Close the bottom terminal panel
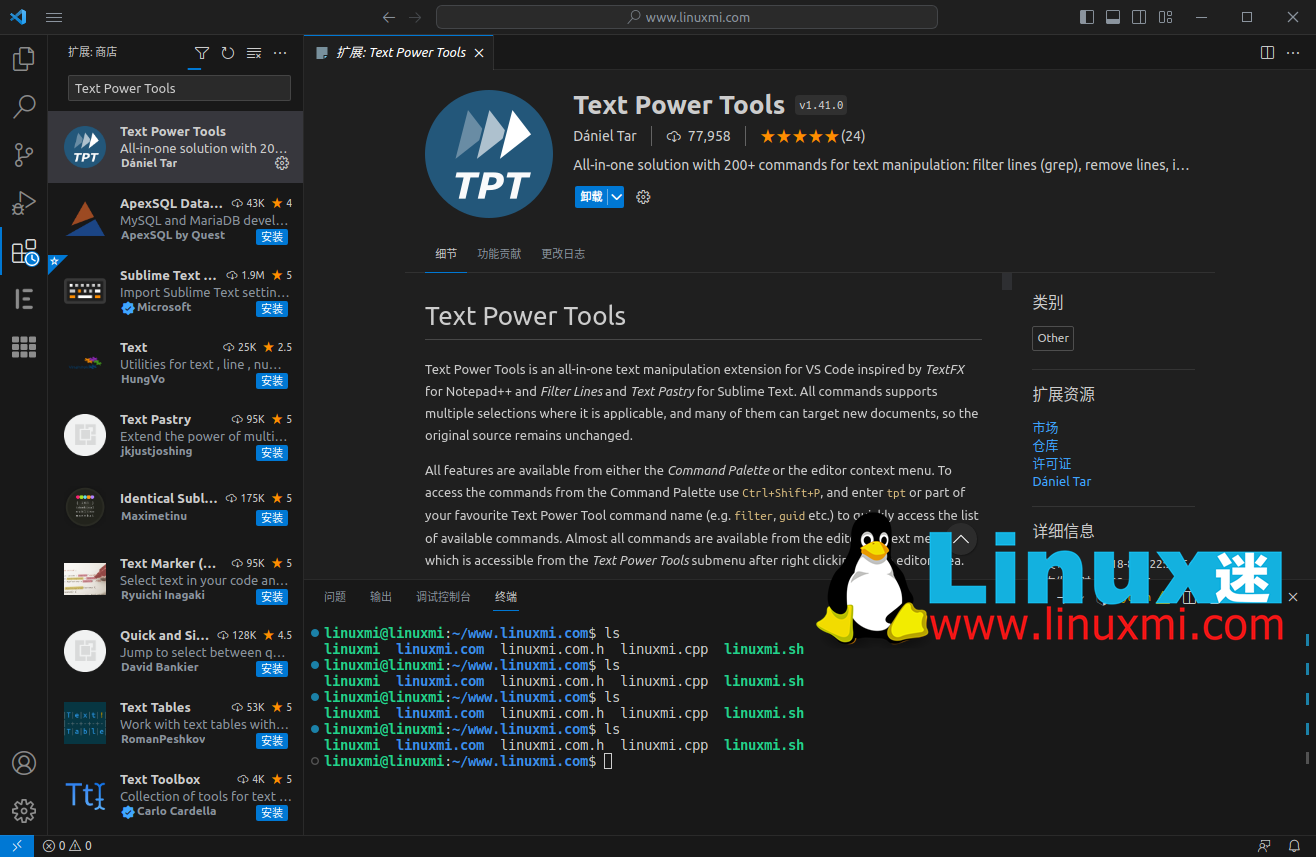Image resolution: width=1316 pixels, height=857 pixels. [x=1293, y=597]
